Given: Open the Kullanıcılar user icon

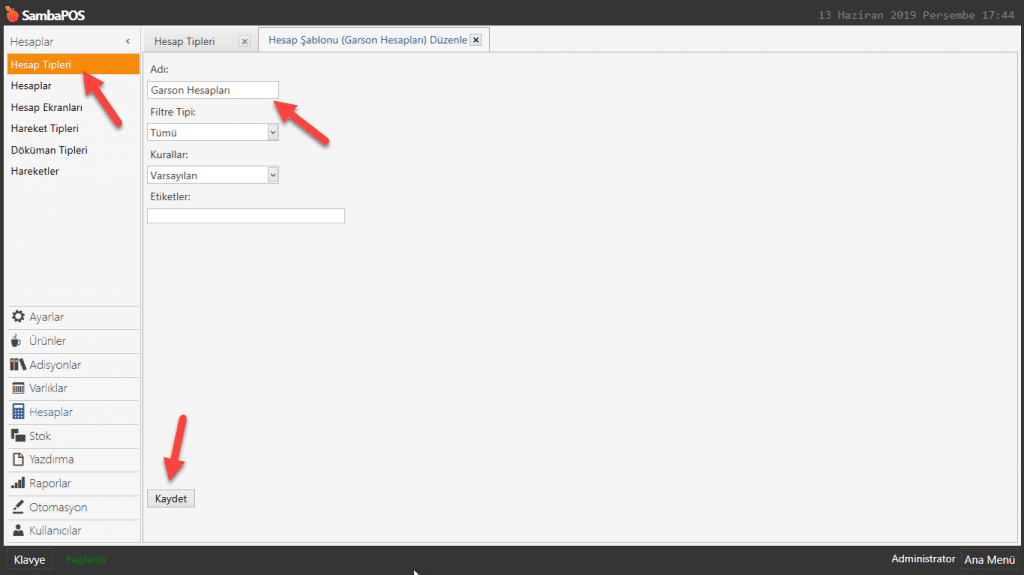Looking at the screenshot, I should (18, 531).
